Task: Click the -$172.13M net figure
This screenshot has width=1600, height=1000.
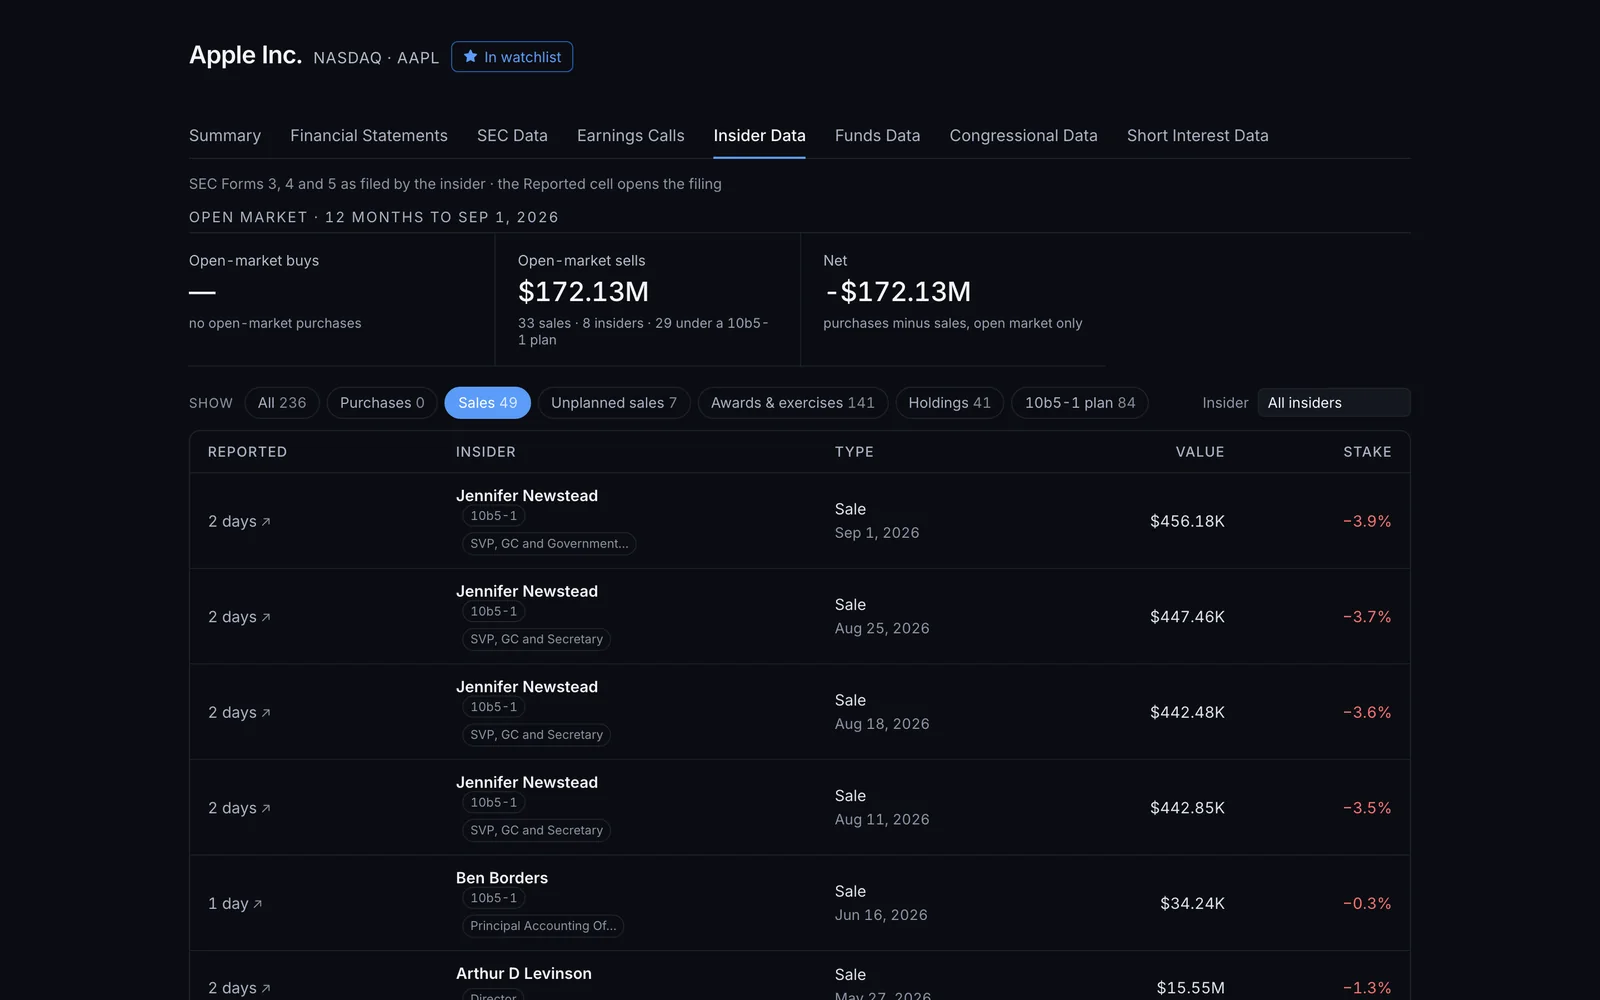Action: click(897, 292)
